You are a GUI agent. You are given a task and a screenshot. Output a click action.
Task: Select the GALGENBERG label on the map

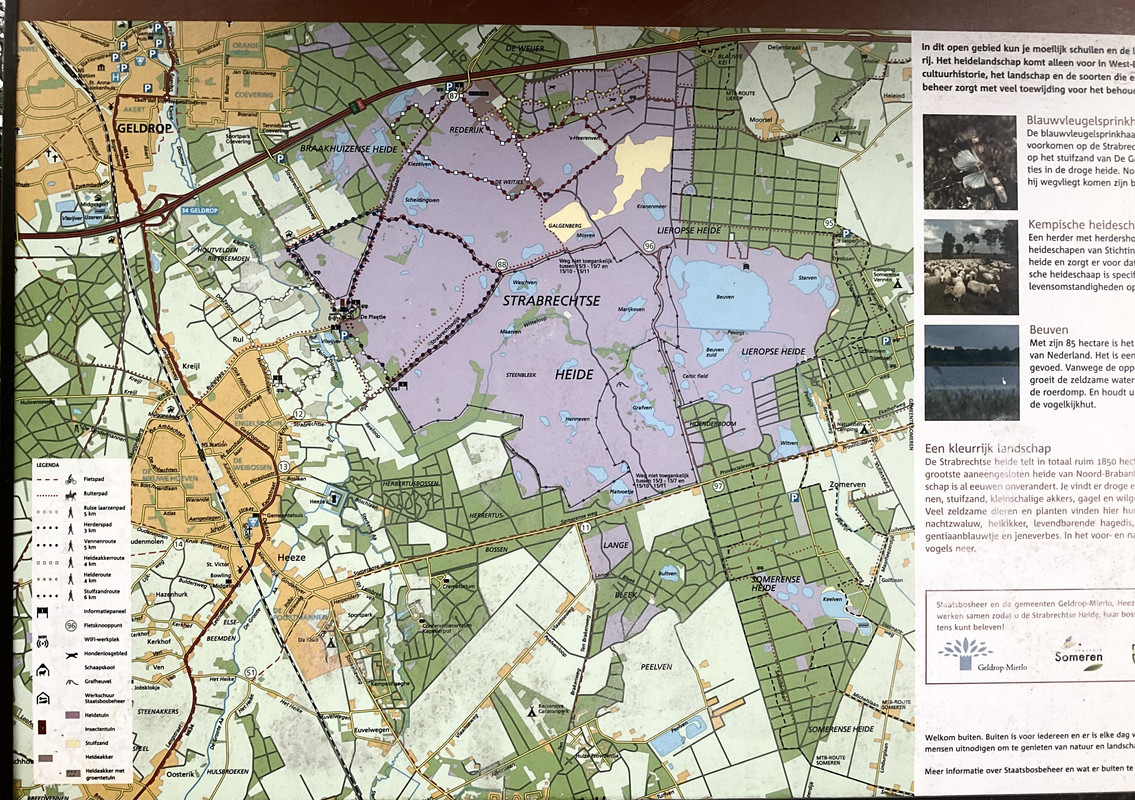click(x=565, y=226)
